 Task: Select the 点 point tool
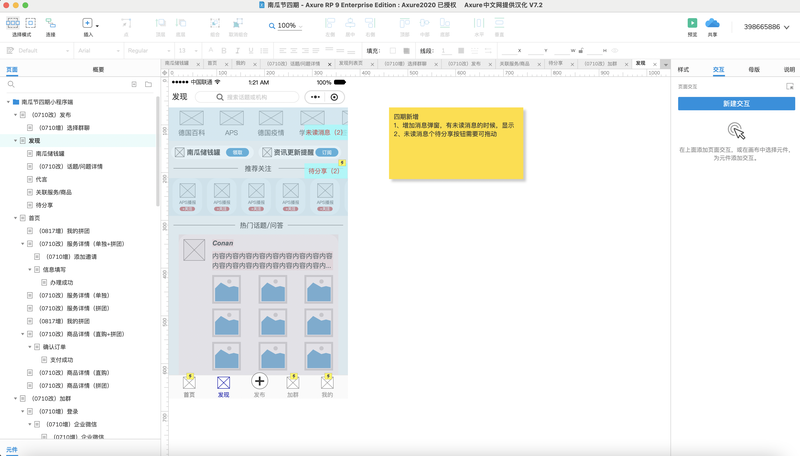click(x=126, y=23)
